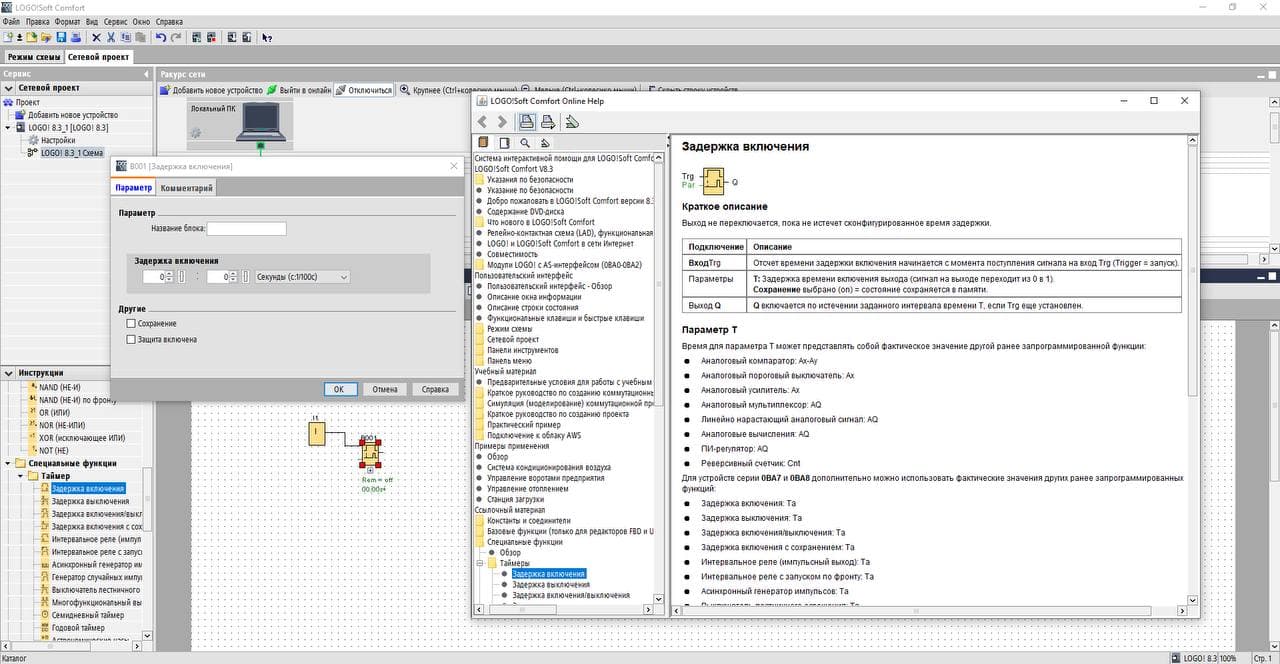
Task: Tick the Защита включена checkbox
Action: pyautogui.click(x=131, y=340)
